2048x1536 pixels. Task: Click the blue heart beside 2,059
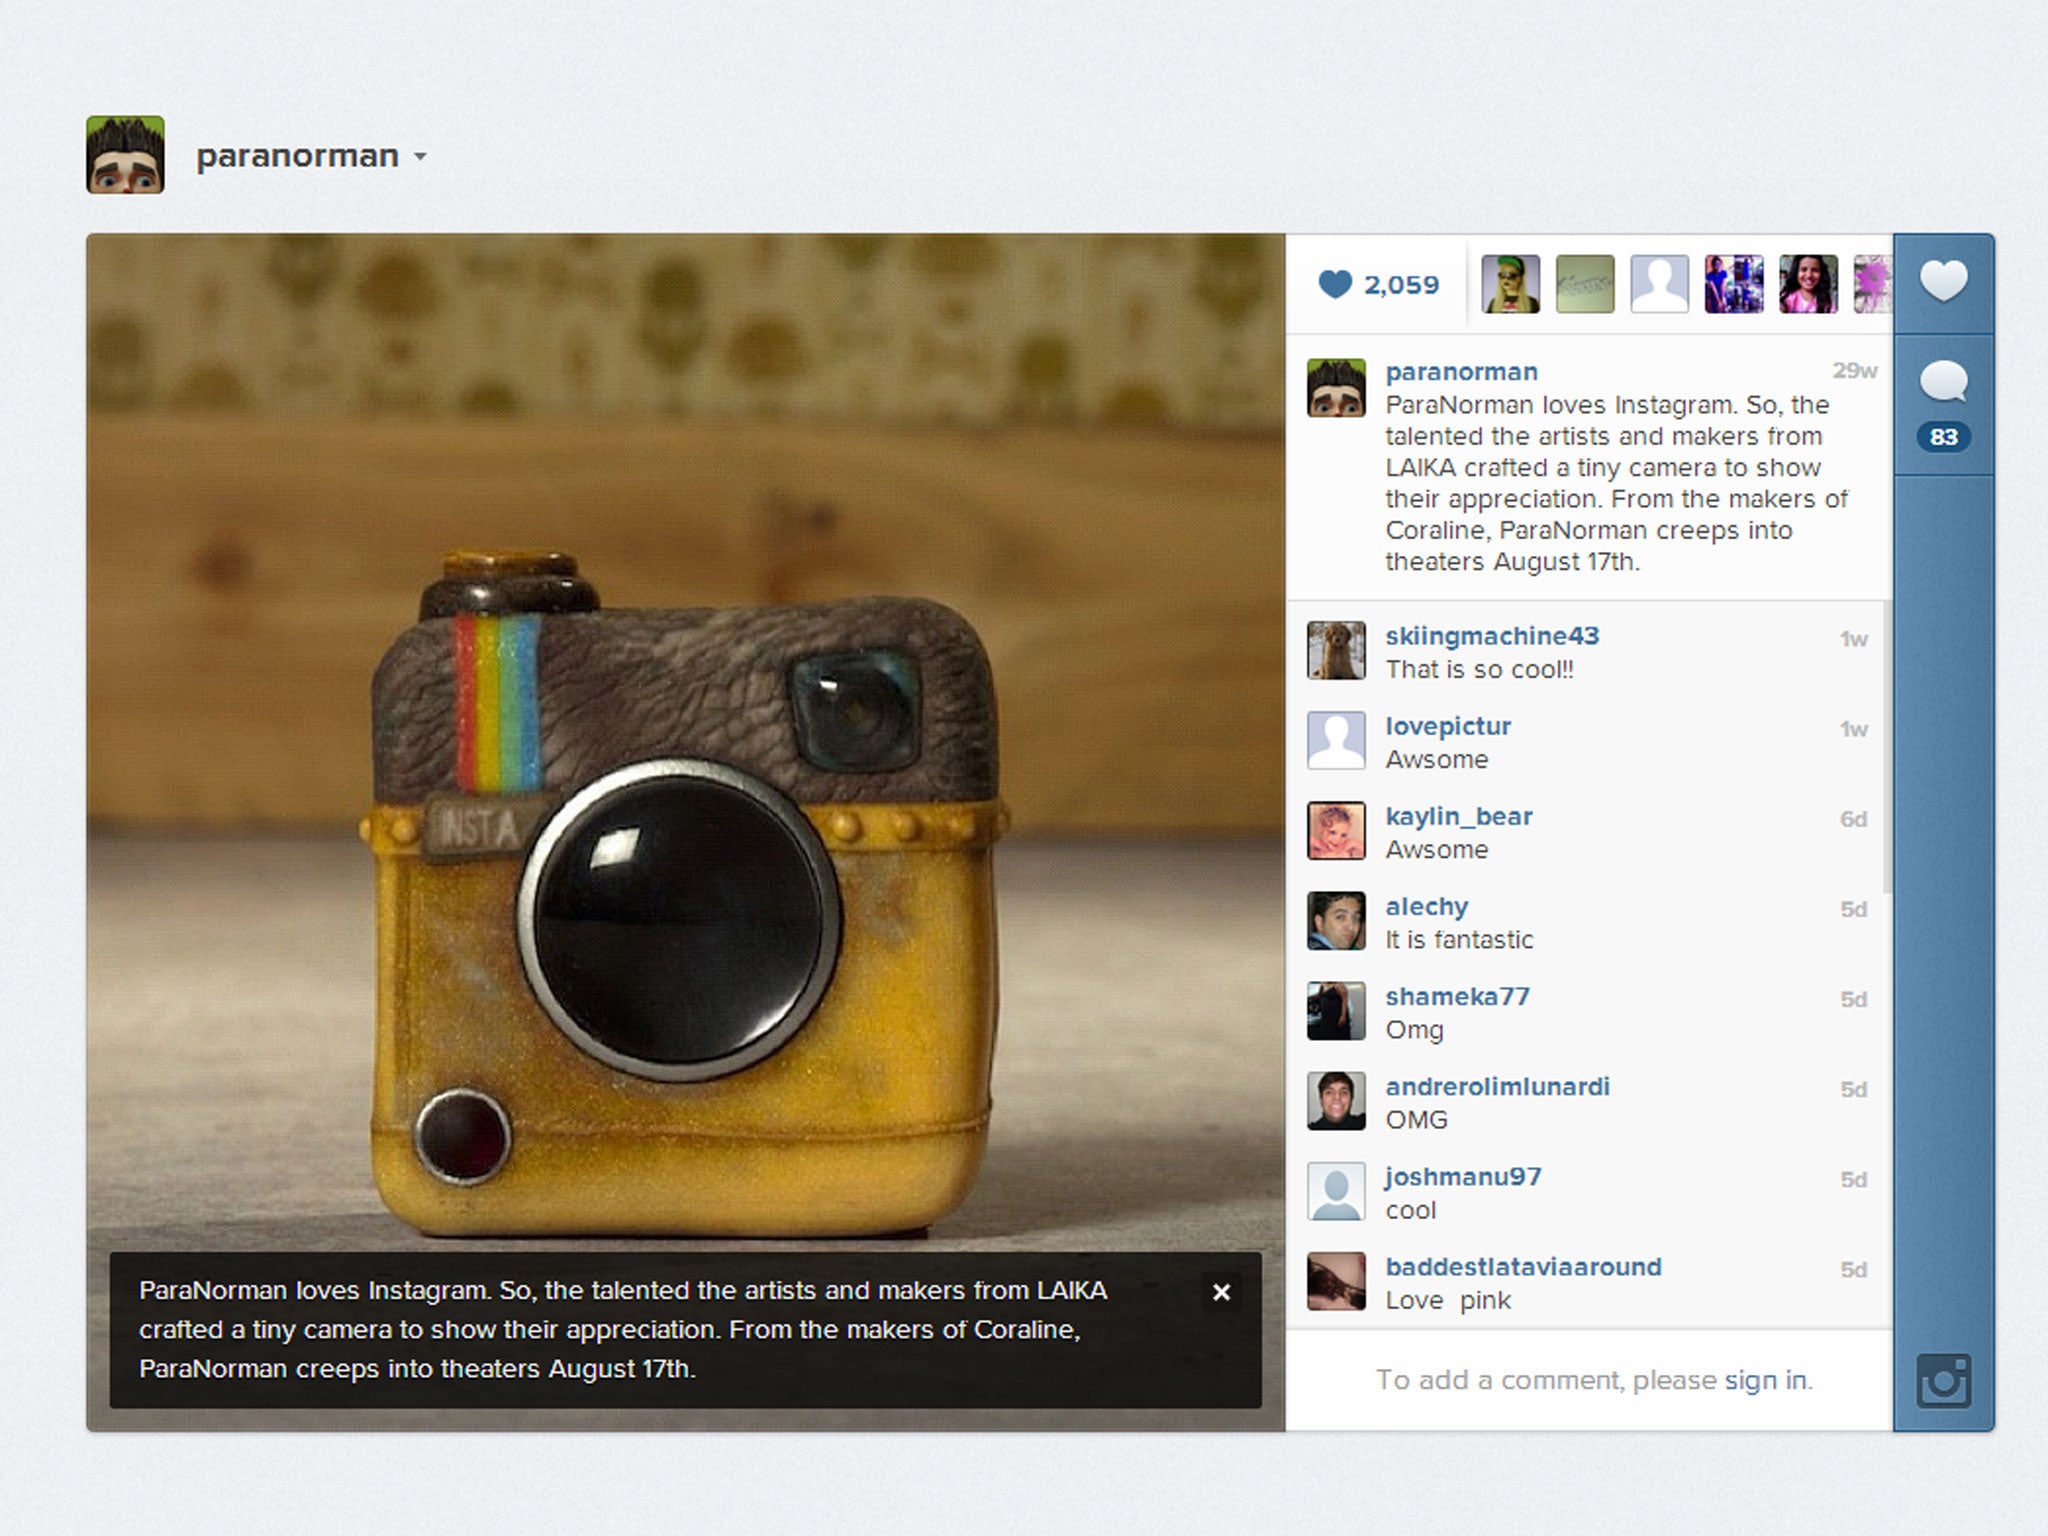tap(1335, 285)
